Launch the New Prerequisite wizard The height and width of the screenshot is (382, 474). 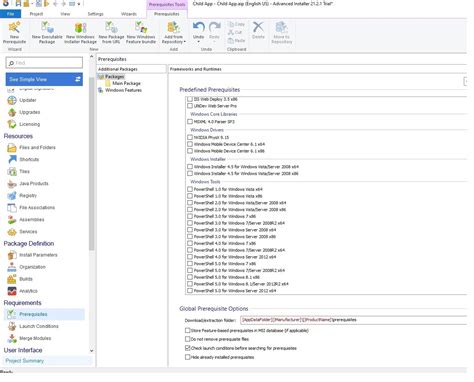pos(14,33)
